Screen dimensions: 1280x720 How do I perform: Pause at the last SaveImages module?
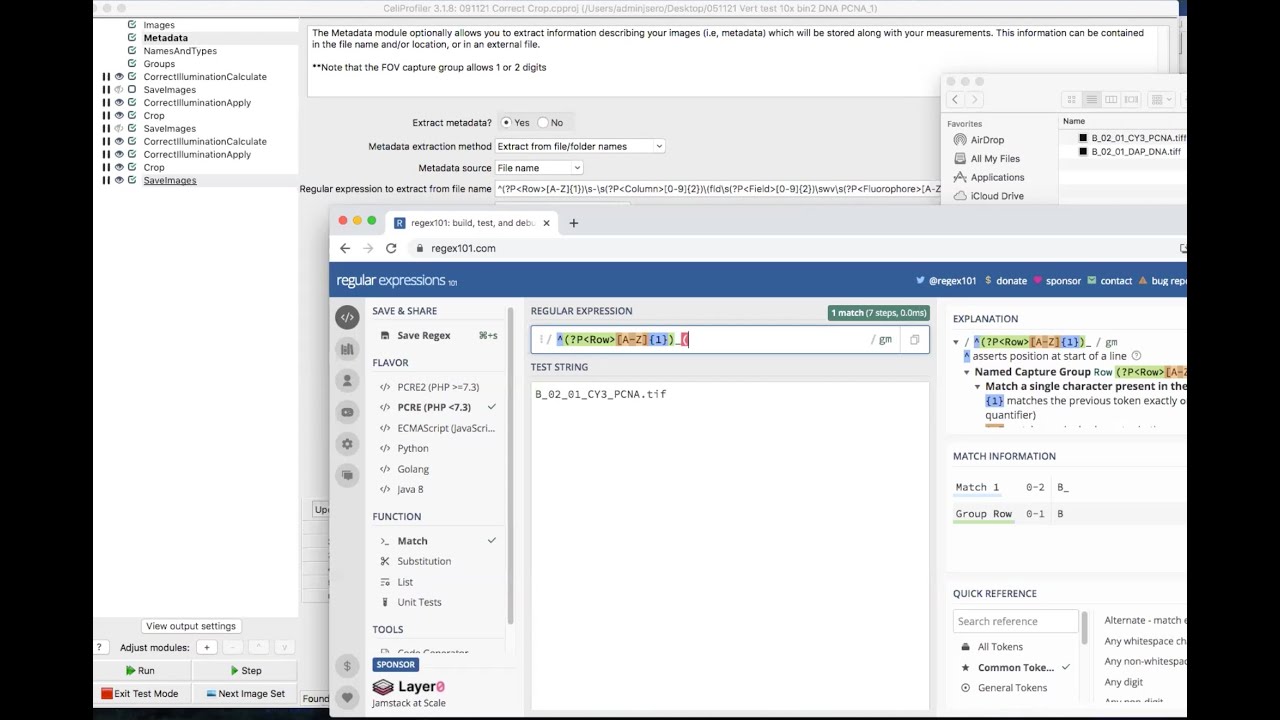pyautogui.click(x=106, y=180)
